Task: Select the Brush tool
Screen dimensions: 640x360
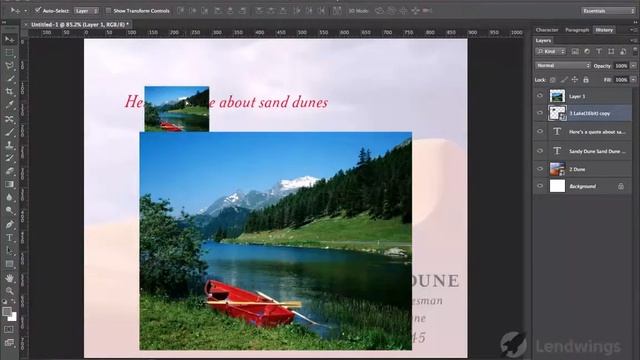Action: click(9, 132)
